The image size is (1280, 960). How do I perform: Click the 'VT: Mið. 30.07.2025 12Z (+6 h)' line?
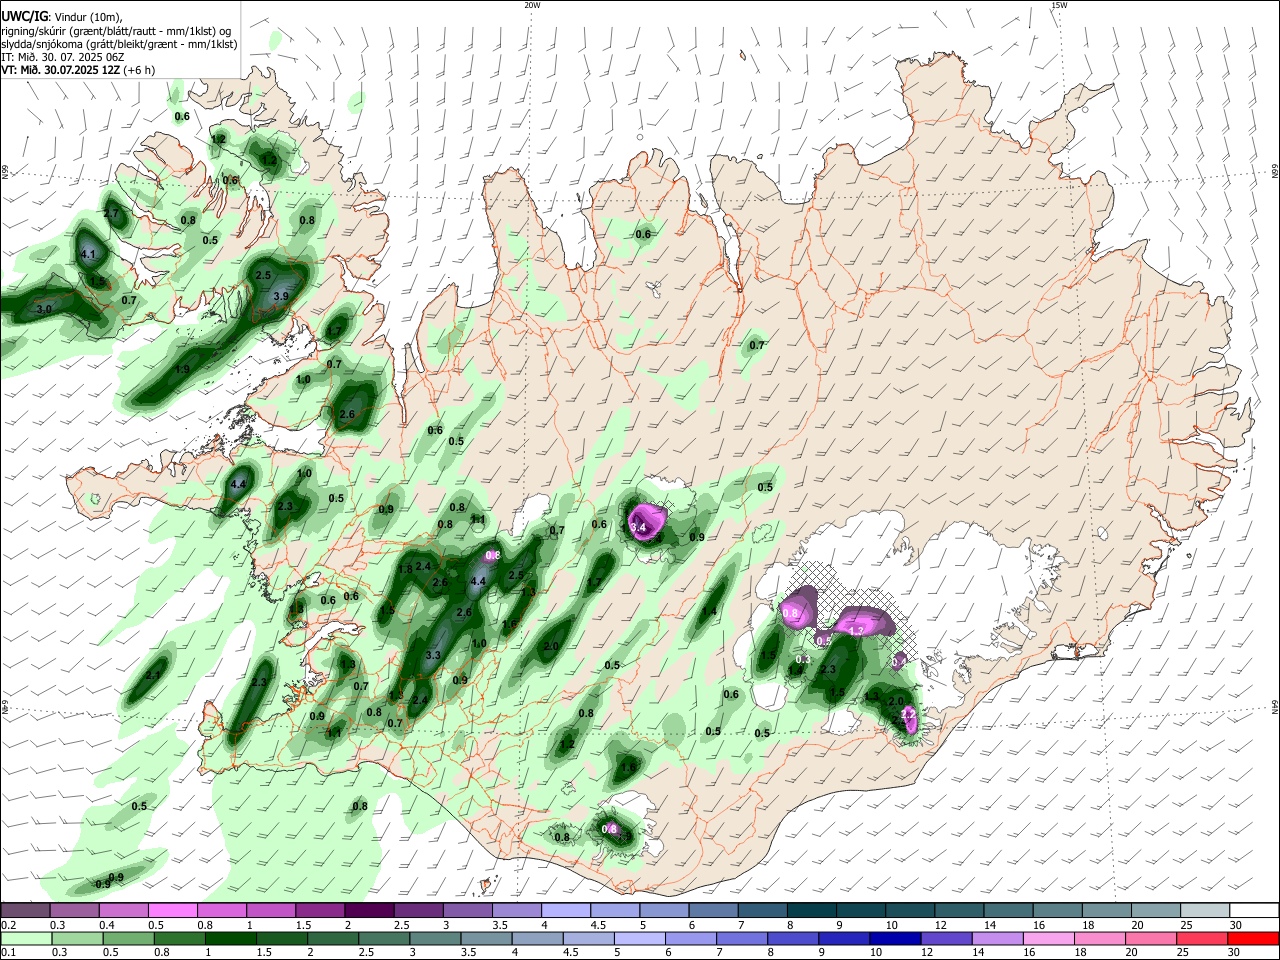pyautogui.click(x=78, y=70)
